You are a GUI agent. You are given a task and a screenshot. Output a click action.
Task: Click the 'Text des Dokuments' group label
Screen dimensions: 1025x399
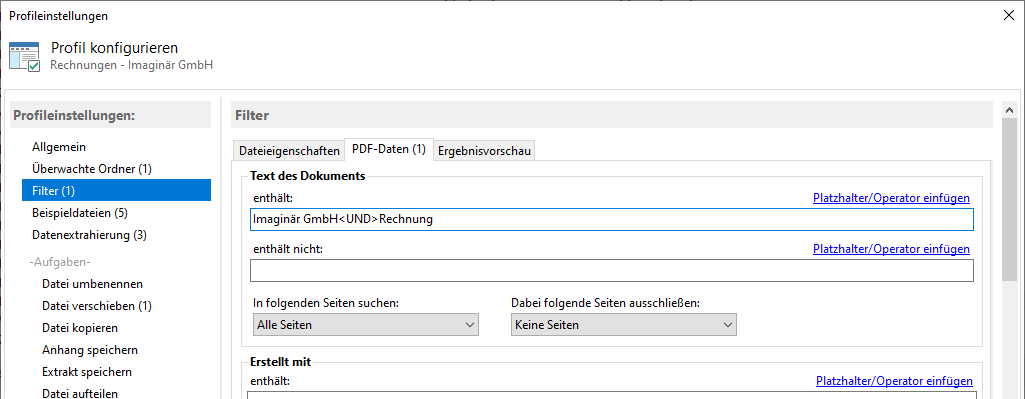[x=308, y=176]
